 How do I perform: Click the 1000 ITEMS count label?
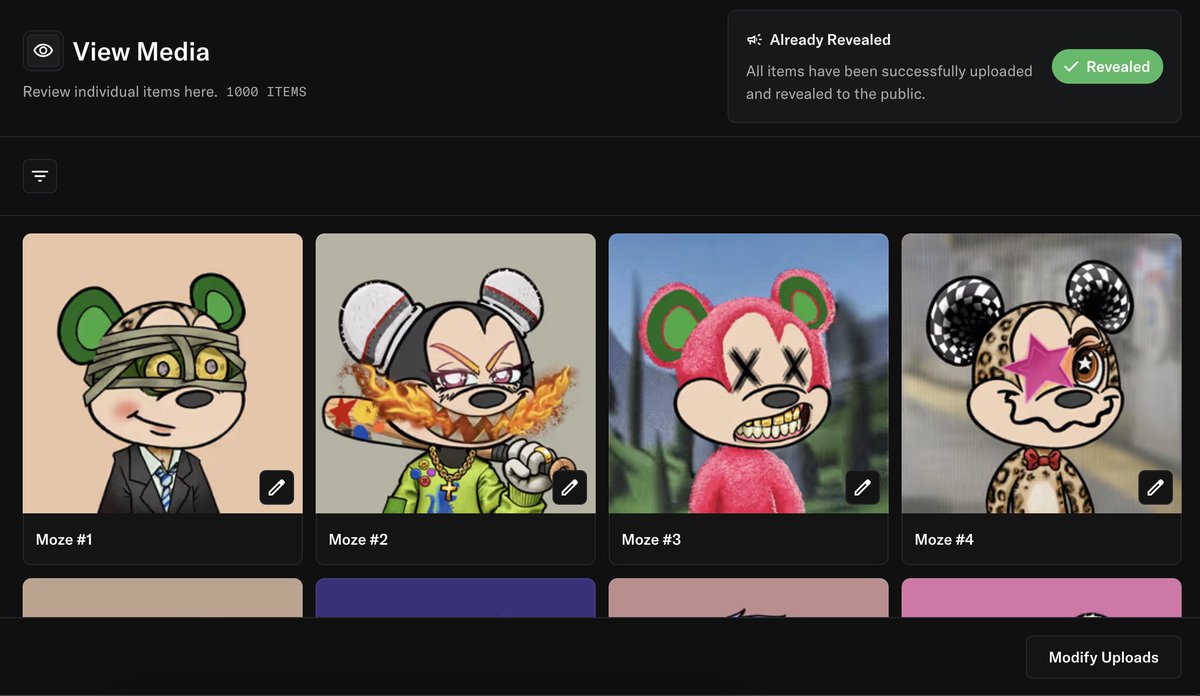(266, 92)
